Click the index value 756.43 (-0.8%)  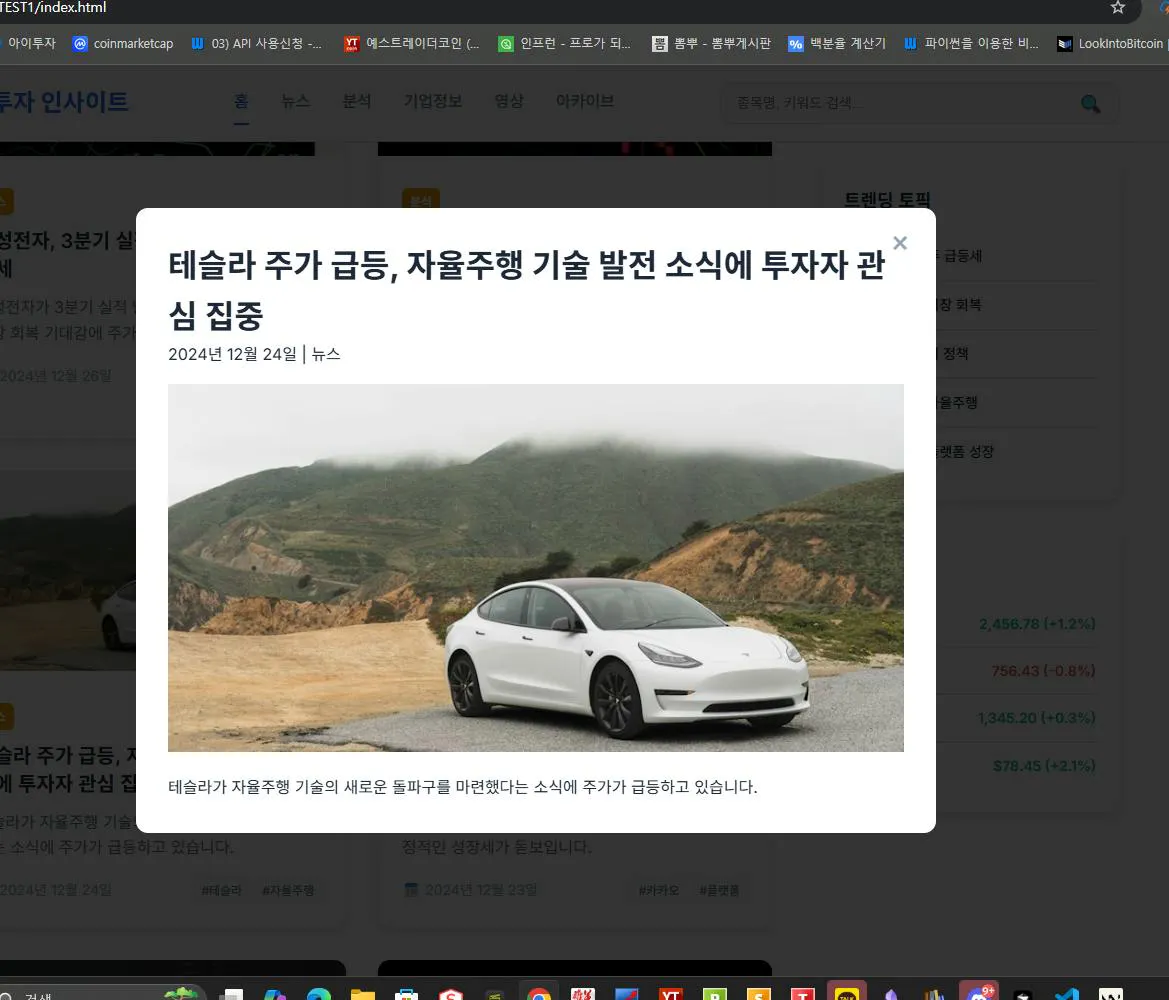coord(1043,671)
